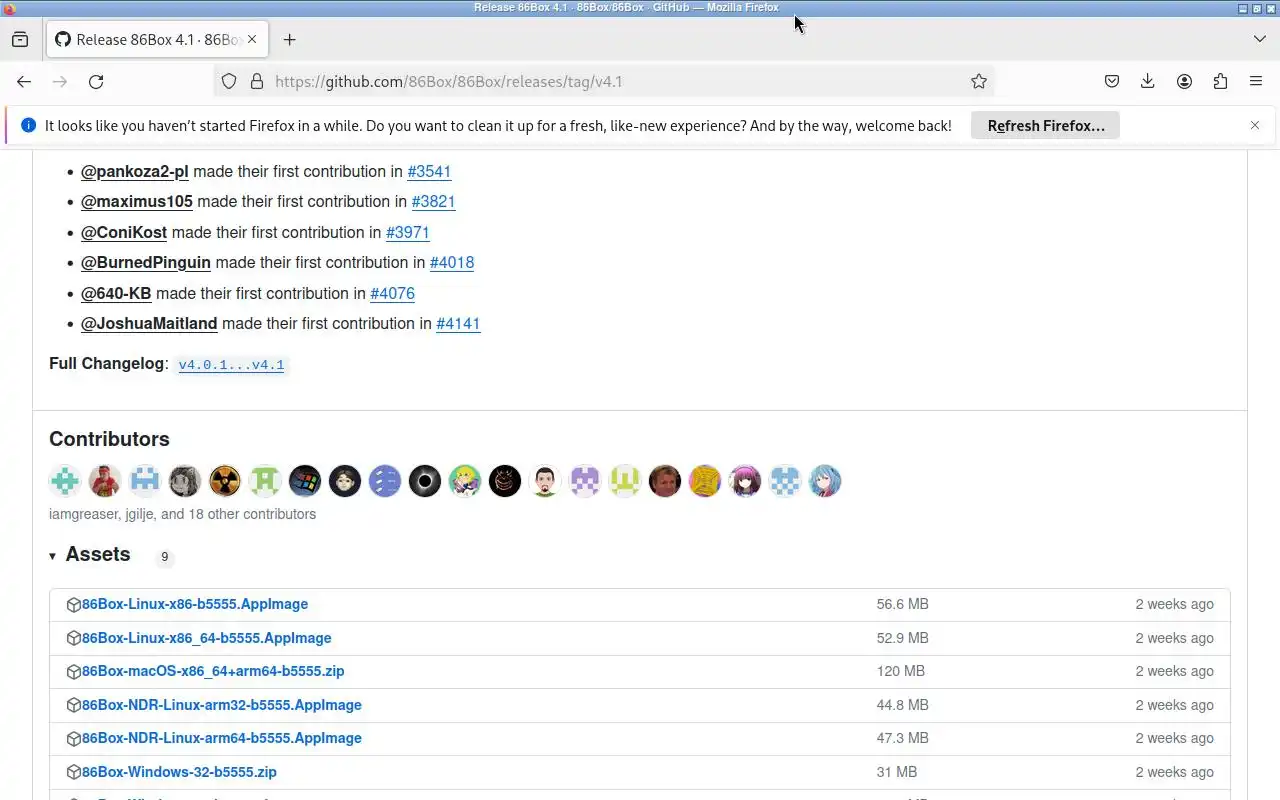
Task: Download 86Box-Linux-x86_64-b5555.AppImage
Action: pyautogui.click(x=206, y=638)
